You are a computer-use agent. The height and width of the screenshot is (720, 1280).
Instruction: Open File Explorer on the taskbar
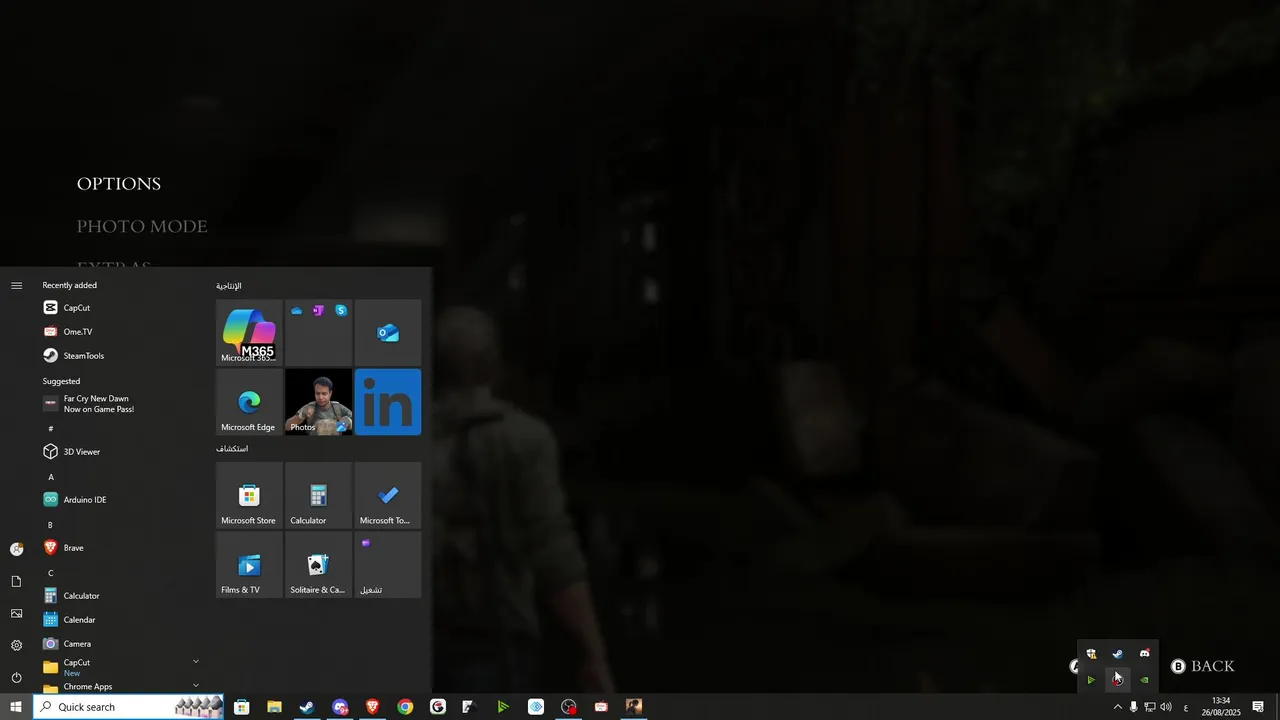coord(274,707)
